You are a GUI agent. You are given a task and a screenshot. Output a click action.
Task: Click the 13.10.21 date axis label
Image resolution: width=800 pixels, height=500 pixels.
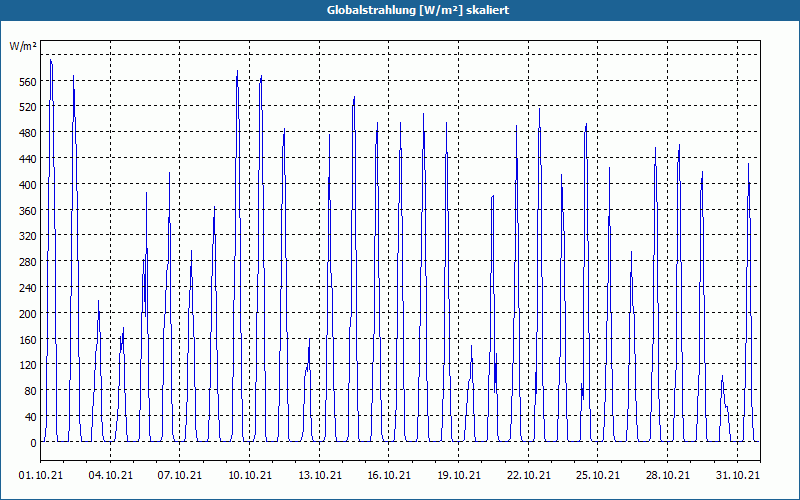[319, 476]
